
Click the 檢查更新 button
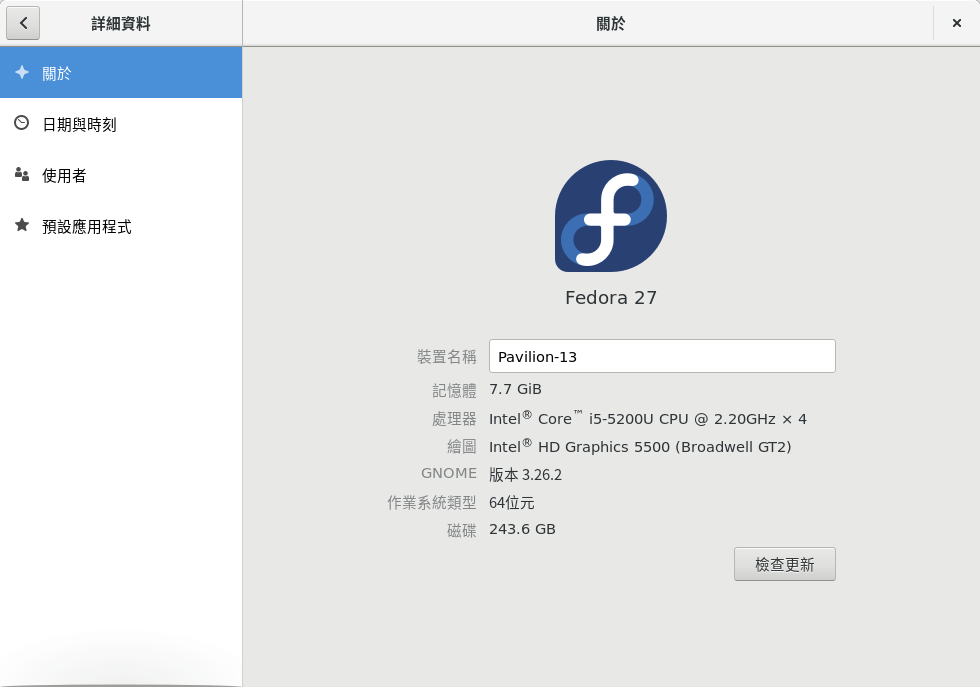coord(784,564)
